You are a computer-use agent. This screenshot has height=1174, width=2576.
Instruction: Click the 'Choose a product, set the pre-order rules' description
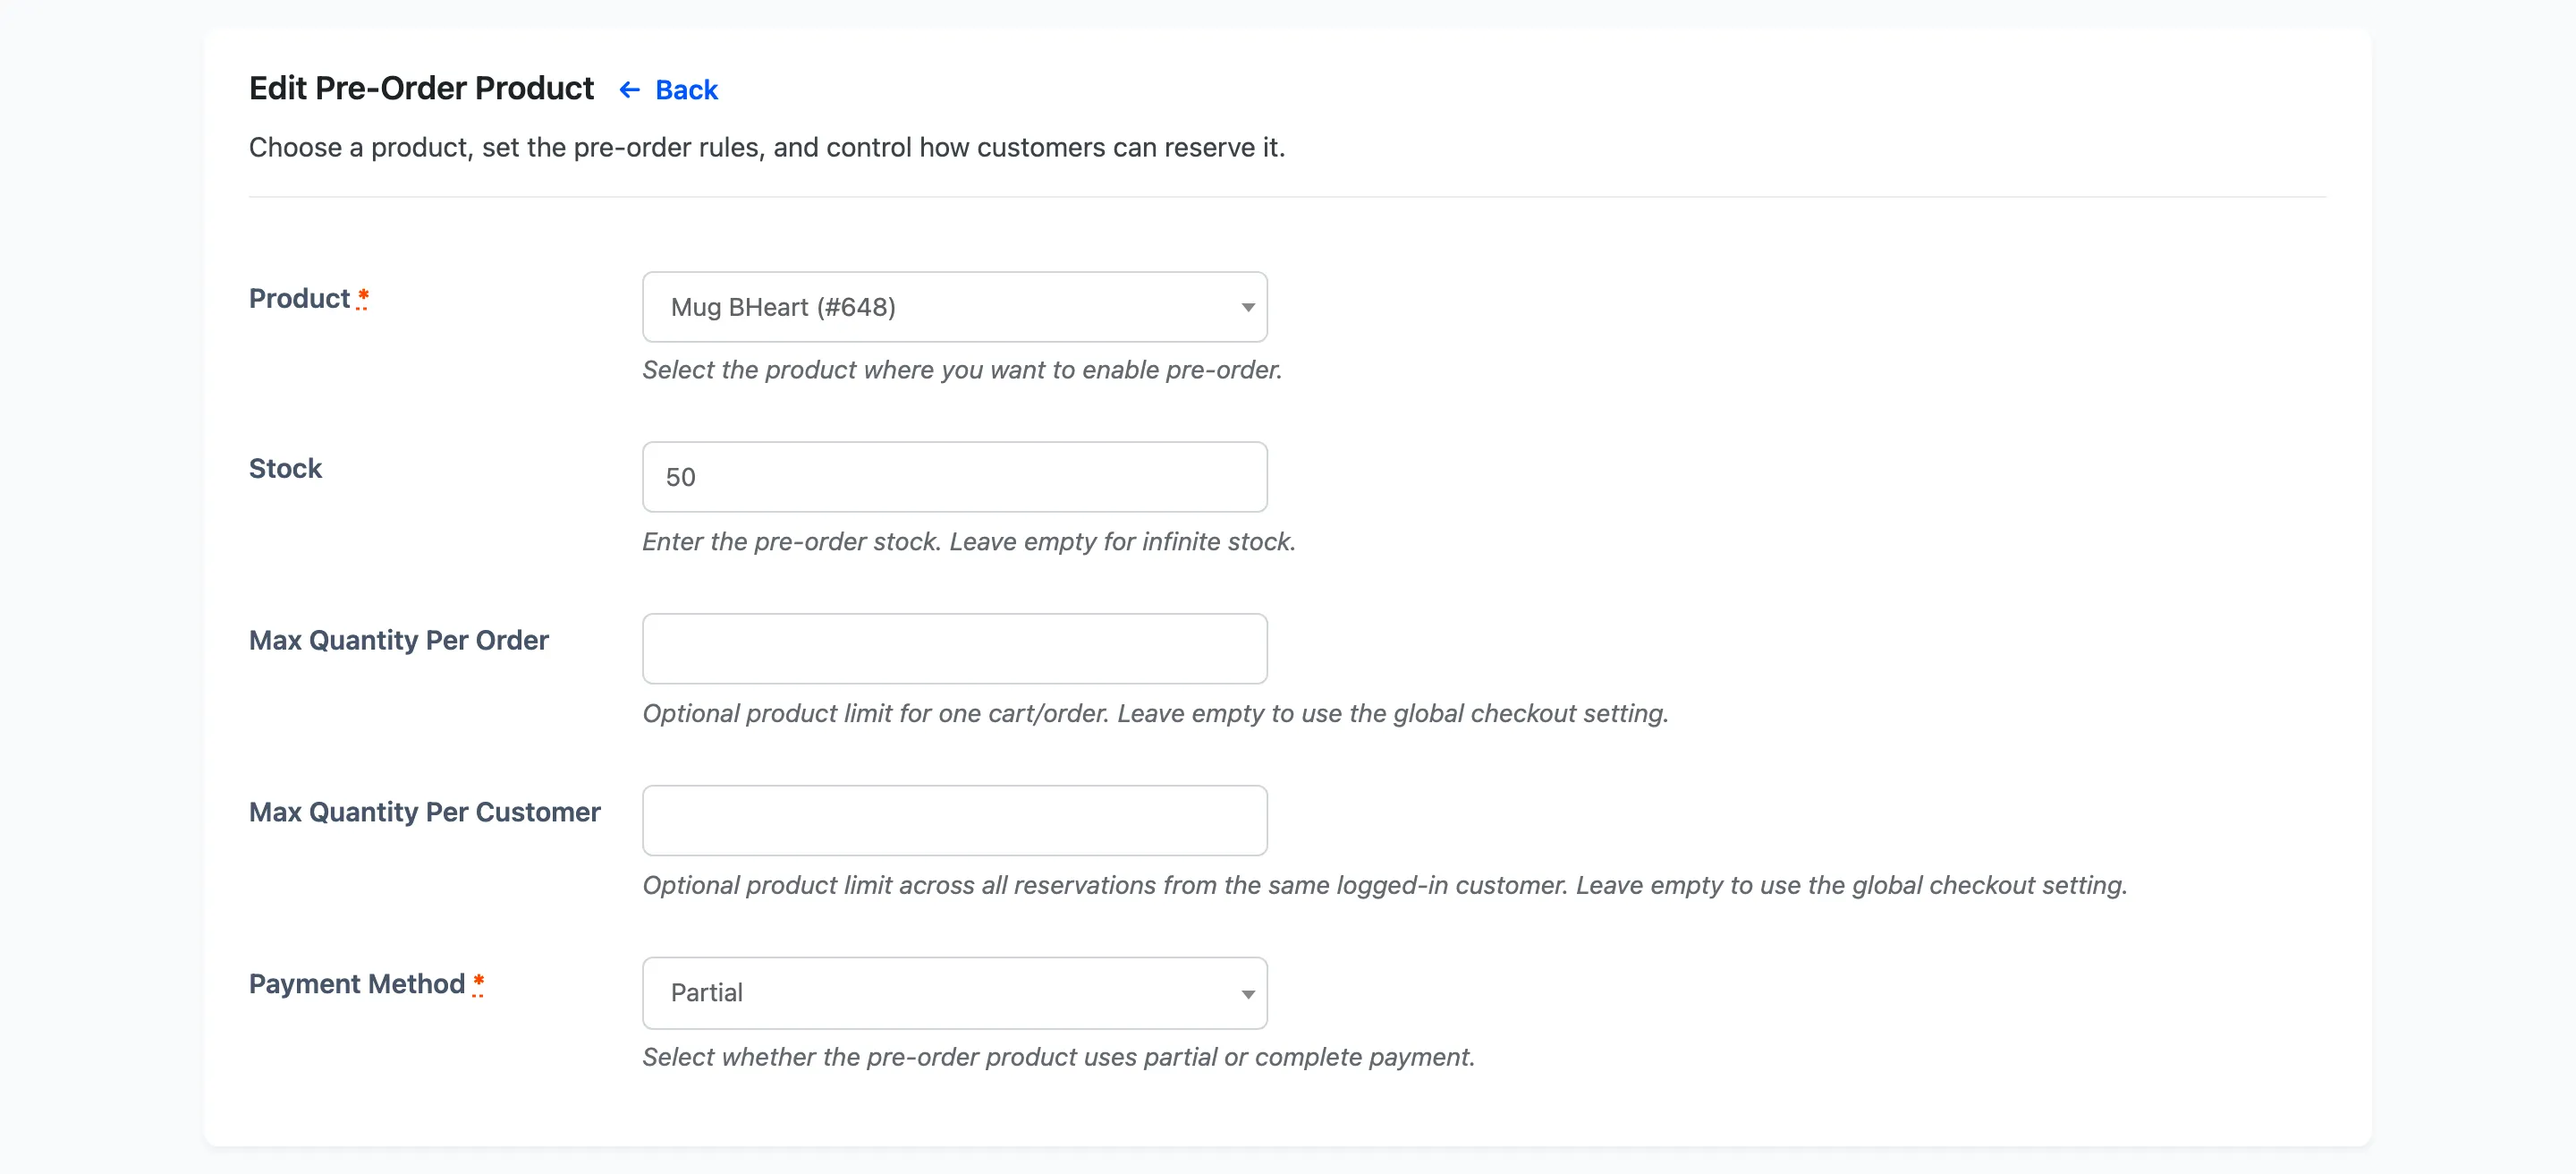(x=767, y=147)
